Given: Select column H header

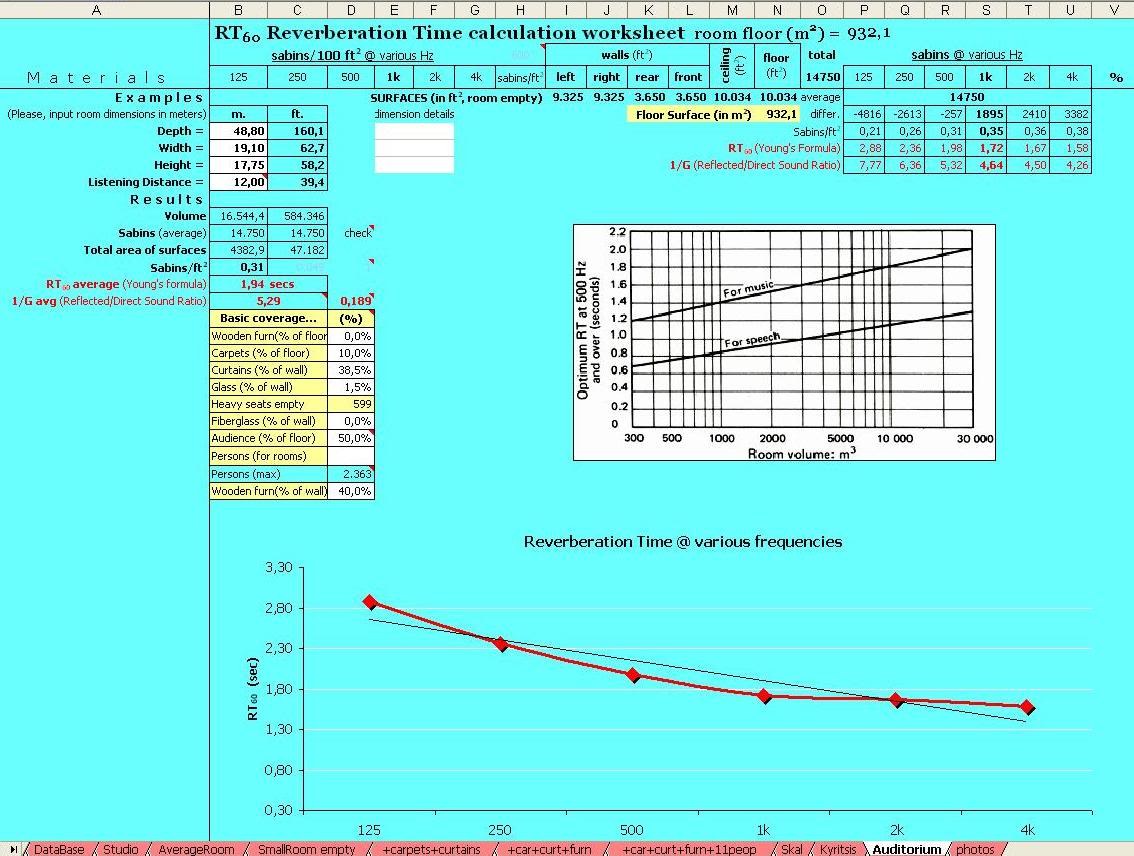Looking at the screenshot, I should pos(520,10).
